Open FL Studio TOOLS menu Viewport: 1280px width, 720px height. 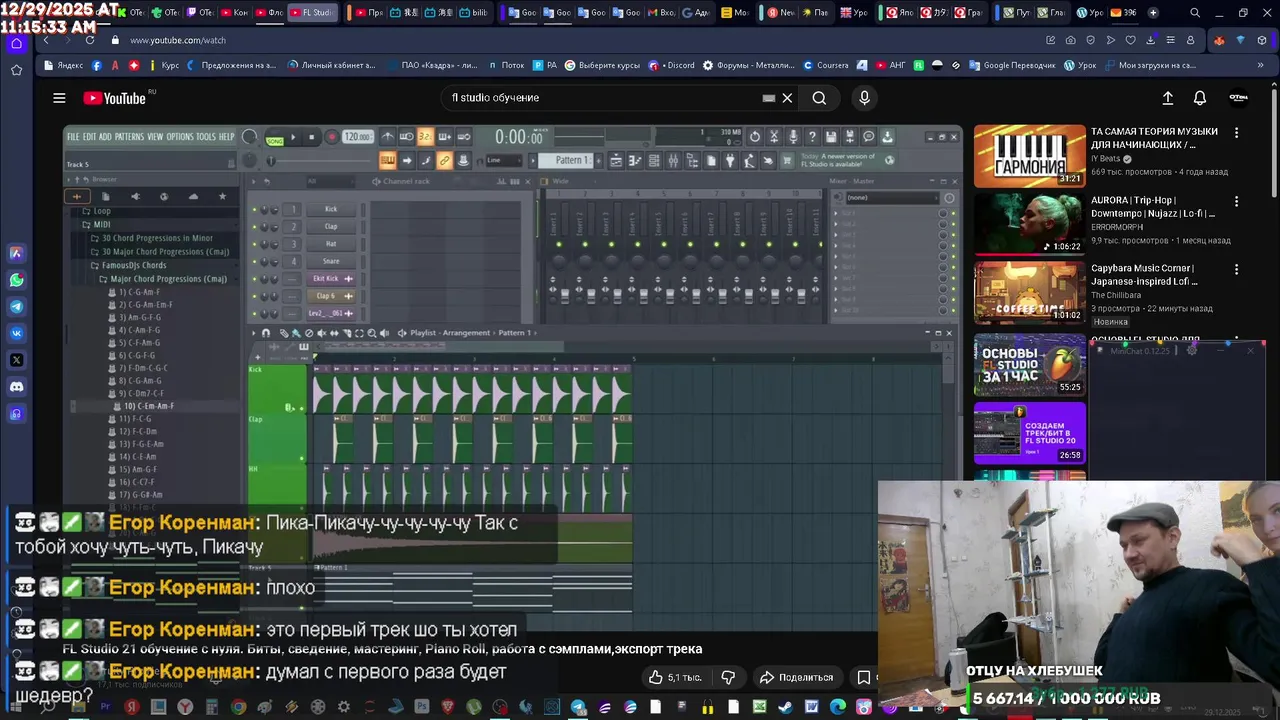206,137
